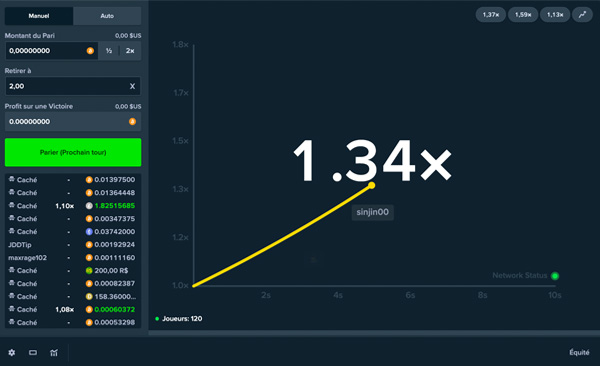Click Litecoin coin icon beside 1.82515685
600x366 pixels.
(89, 206)
